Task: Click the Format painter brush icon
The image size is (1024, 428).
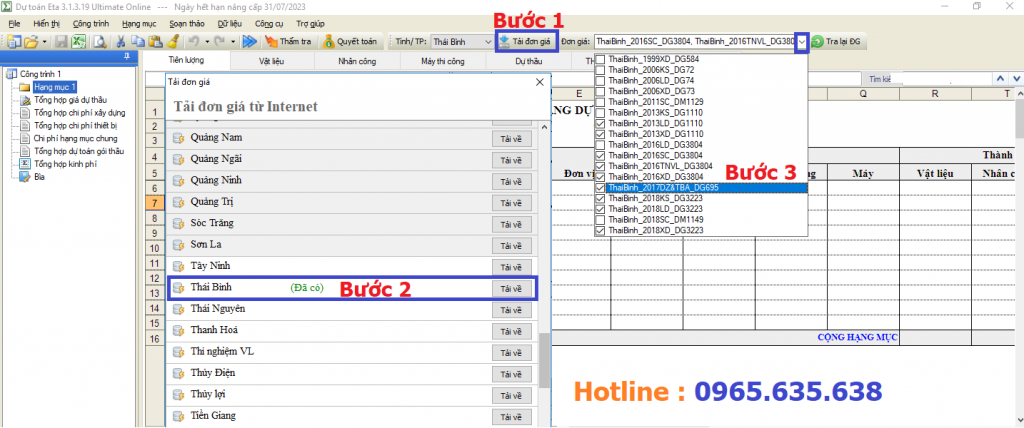Action: [172, 42]
